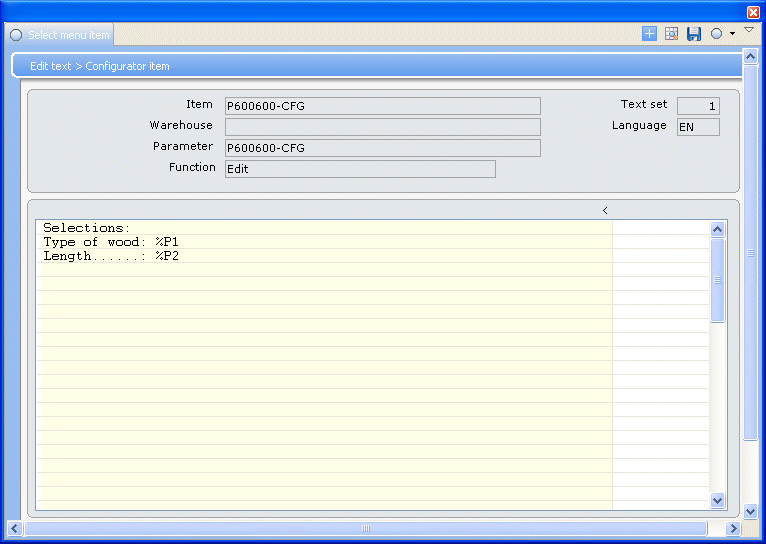The image size is (766, 544).
Task: Select the 'Select menu item' tab
Action: pos(60,35)
